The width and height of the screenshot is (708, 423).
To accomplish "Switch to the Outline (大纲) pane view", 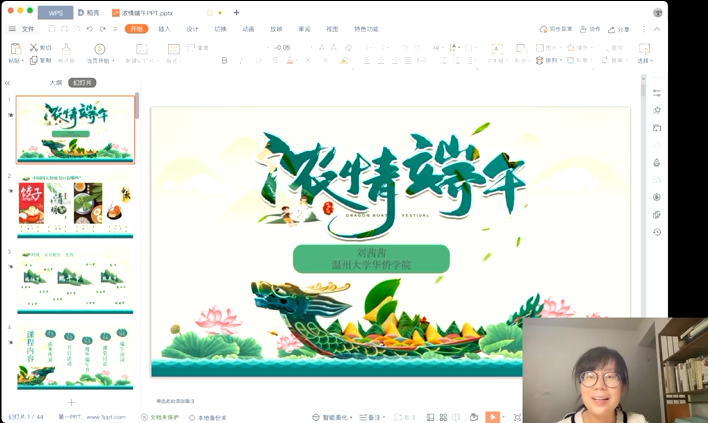I will coord(56,82).
